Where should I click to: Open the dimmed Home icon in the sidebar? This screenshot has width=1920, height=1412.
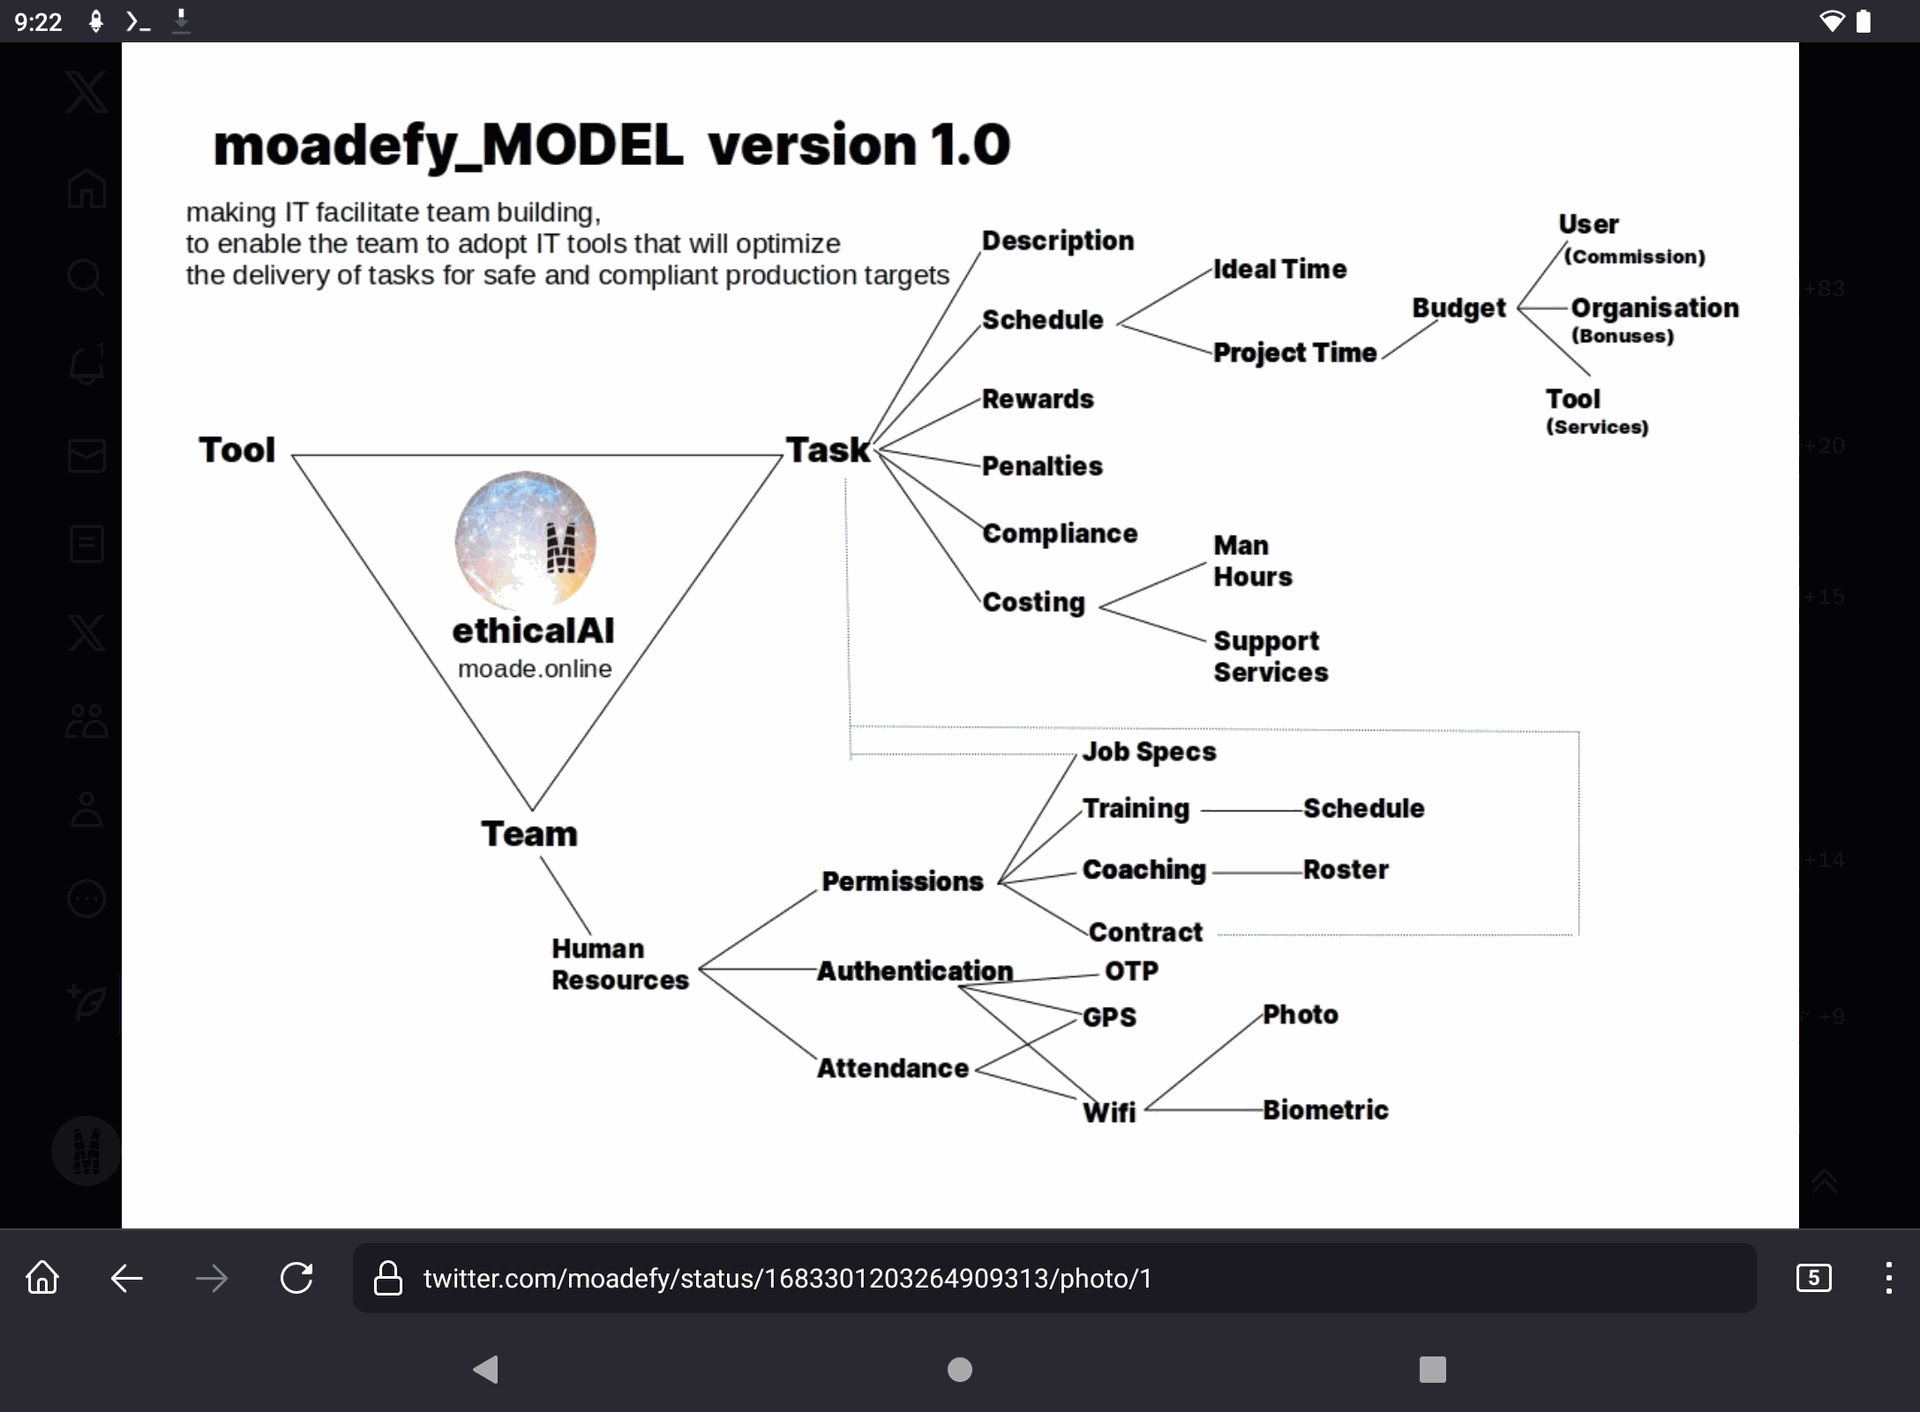click(86, 188)
